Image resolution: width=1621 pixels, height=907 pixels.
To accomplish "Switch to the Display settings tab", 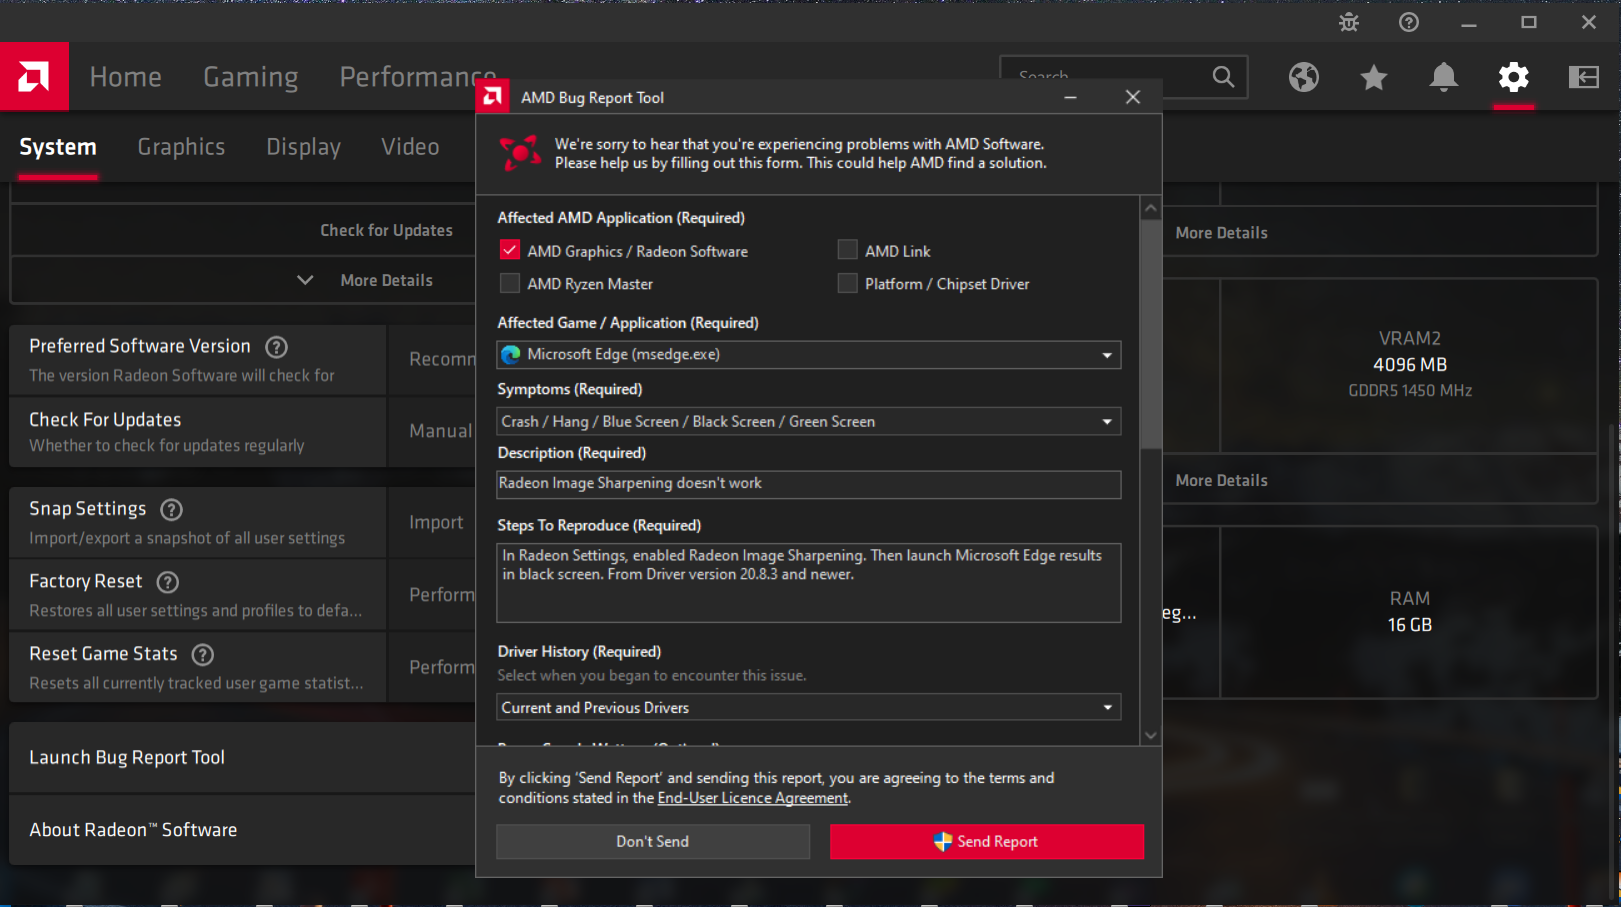I will click(x=303, y=147).
